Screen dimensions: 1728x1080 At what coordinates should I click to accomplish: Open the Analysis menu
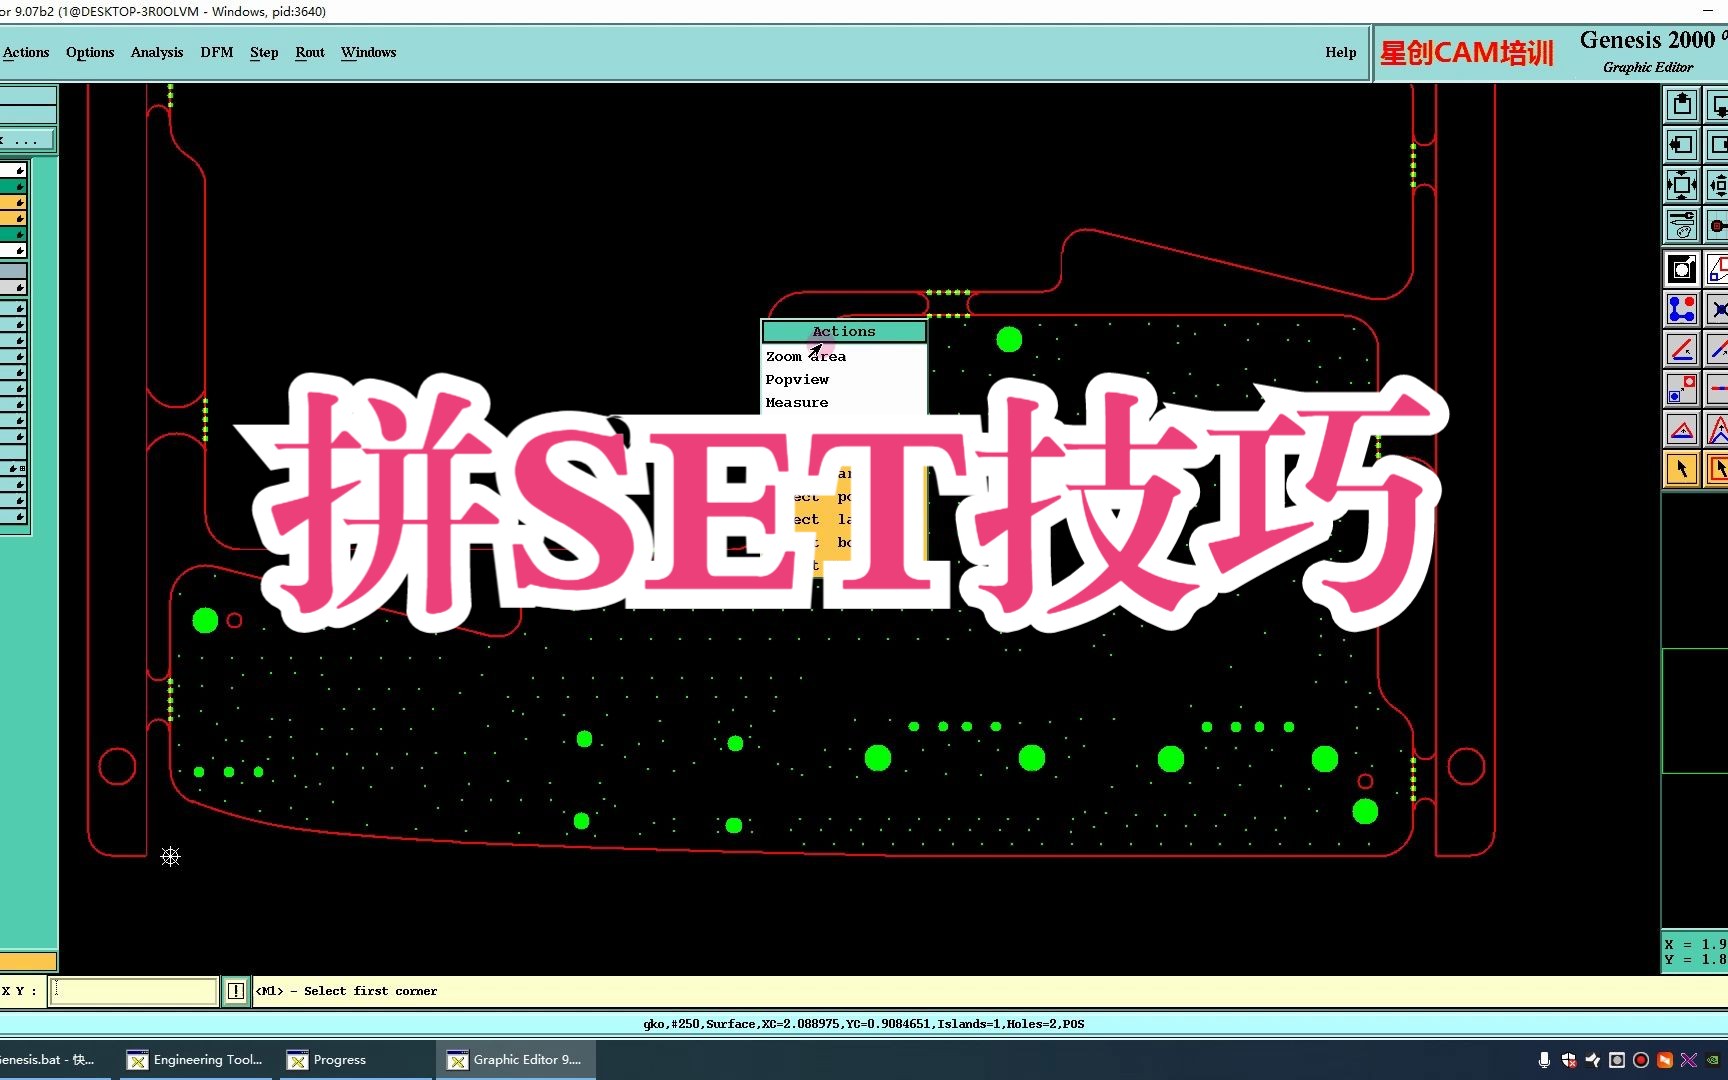tap(157, 52)
